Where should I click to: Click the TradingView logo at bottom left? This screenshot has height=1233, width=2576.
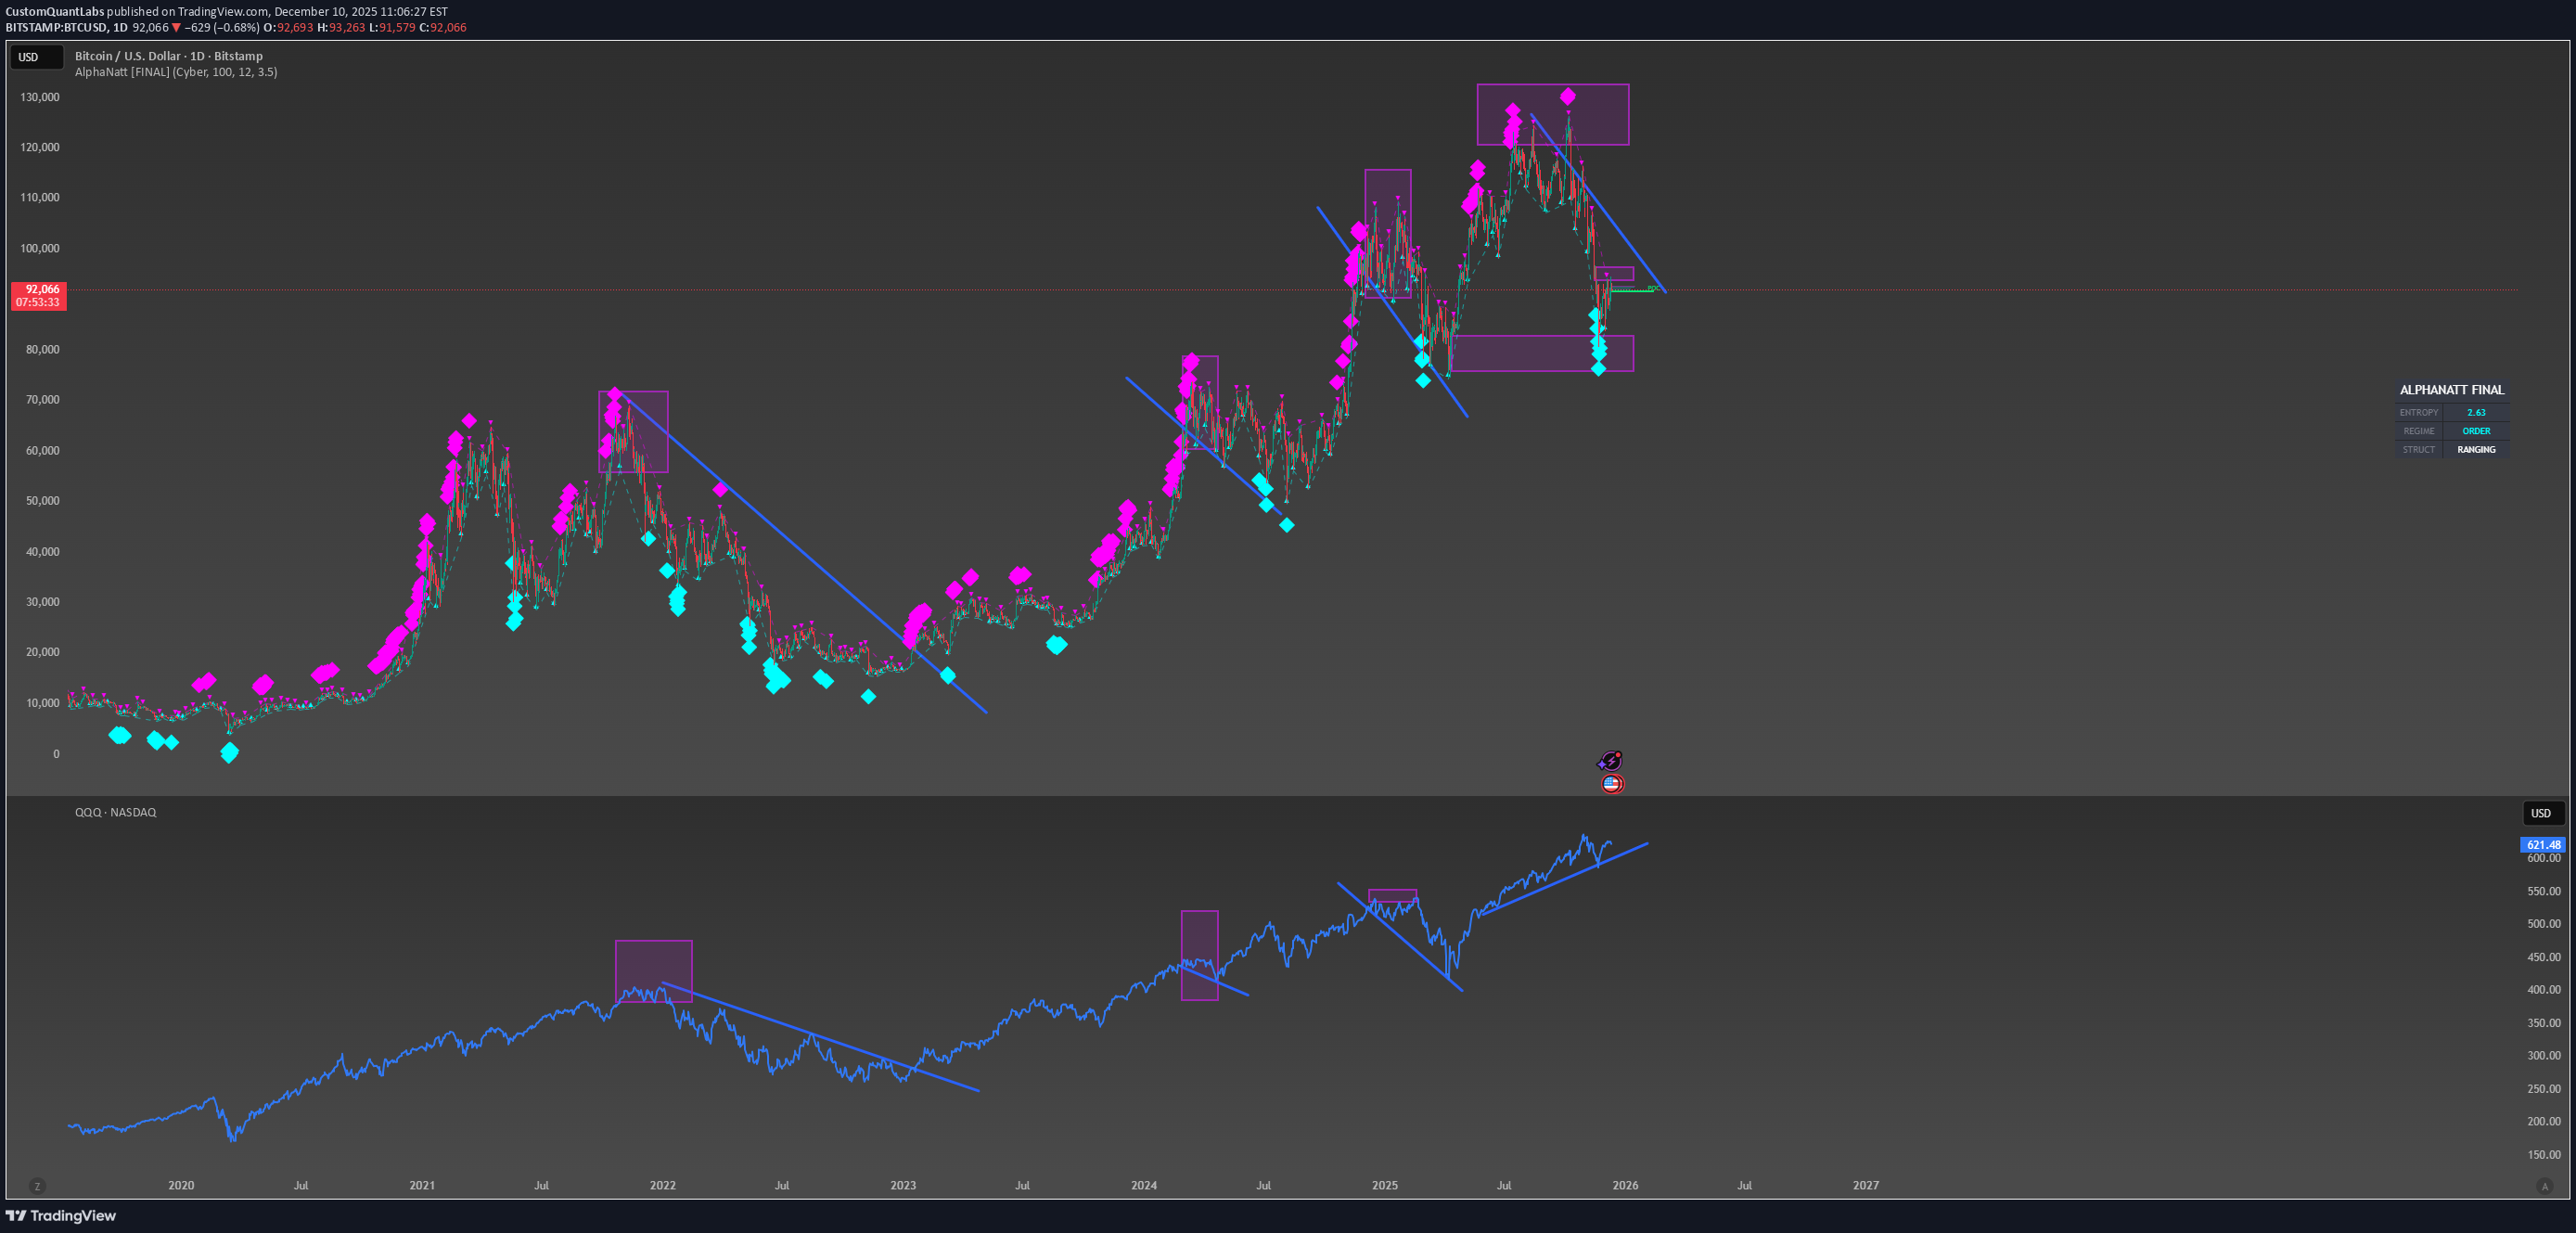tap(61, 1216)
